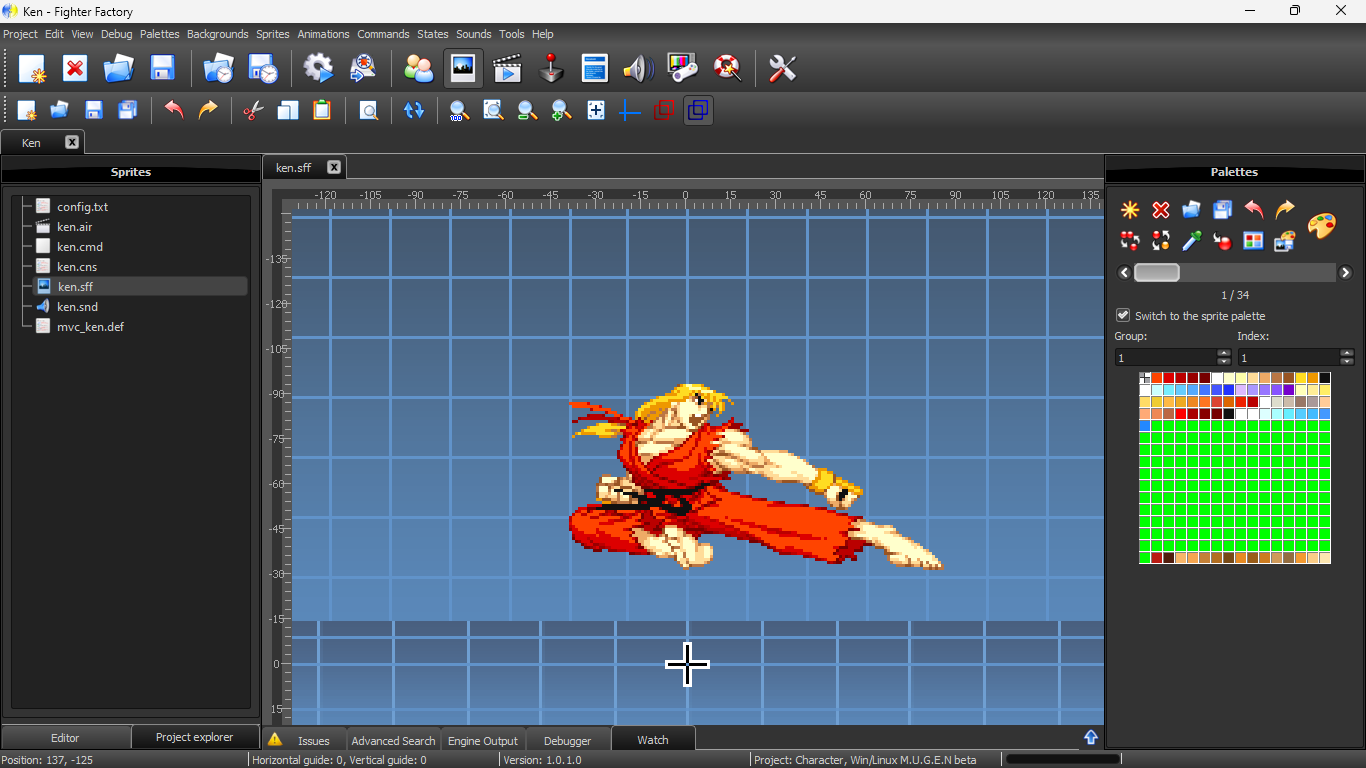Image resolution: width=1366 pixels, height=768 pixels.
Task: Increase the Group value with up arrow
Action: (1224, 353)
